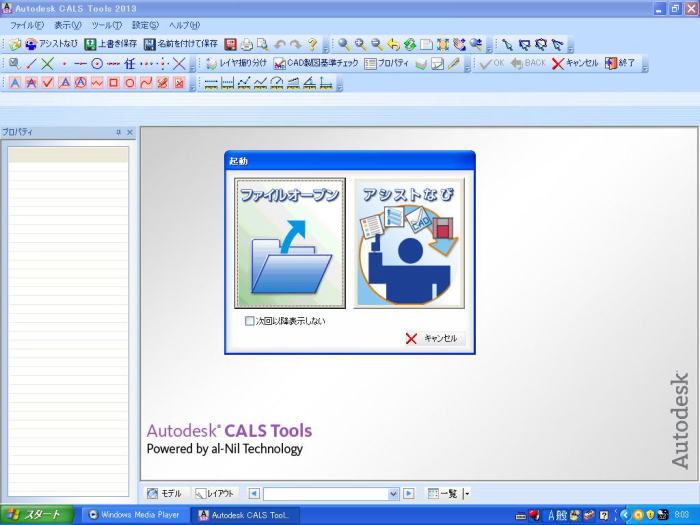This screenshot has width=700, height=525.
Task: Expand the selection toolbar overflow arrow
Action: pyautogui.click(x=571, y=46)
